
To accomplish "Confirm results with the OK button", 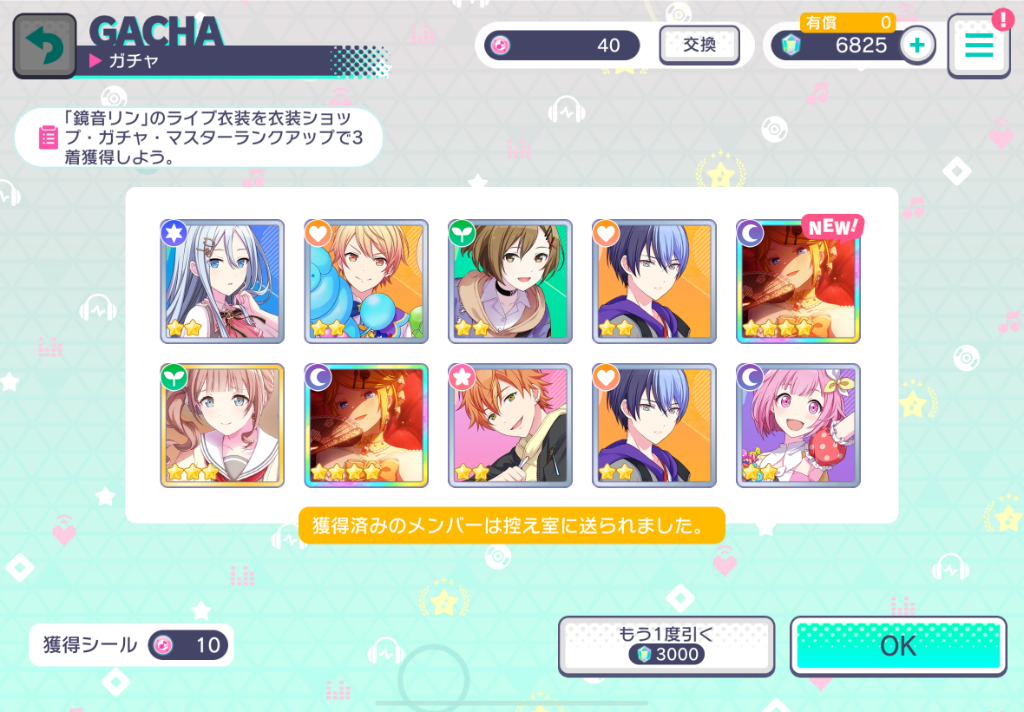I will coord(898,646).
